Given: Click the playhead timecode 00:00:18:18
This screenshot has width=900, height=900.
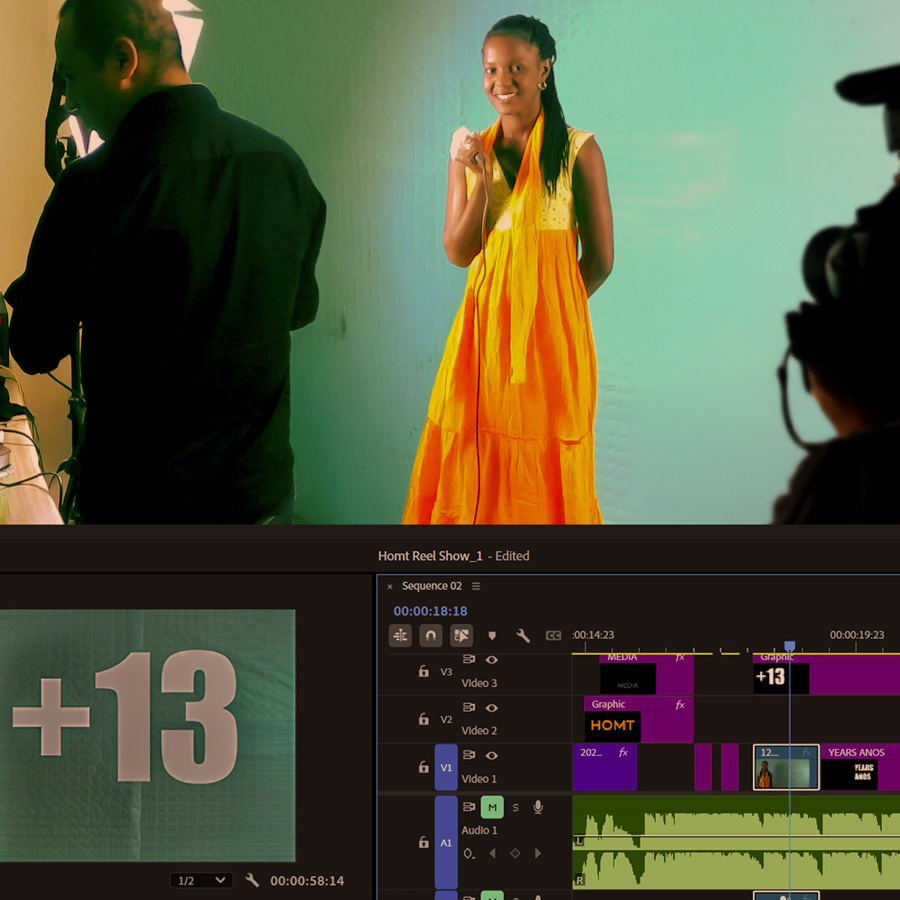Looking at the screenshot, I should point(430,611).
